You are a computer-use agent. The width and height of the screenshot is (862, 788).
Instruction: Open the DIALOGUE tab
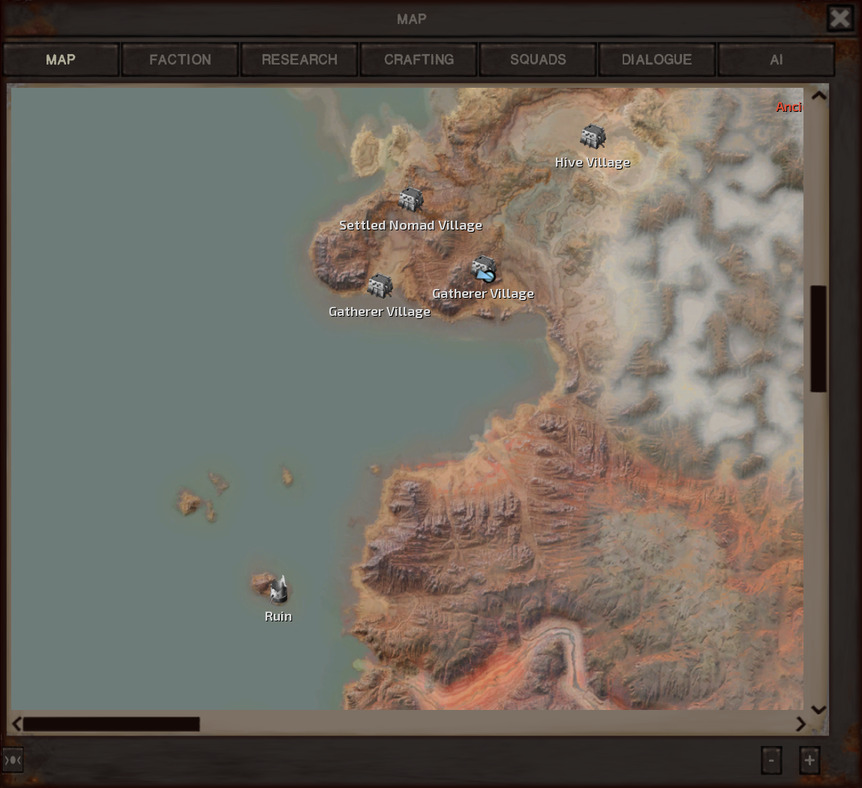pyautogui.click(x=657, y=59)
